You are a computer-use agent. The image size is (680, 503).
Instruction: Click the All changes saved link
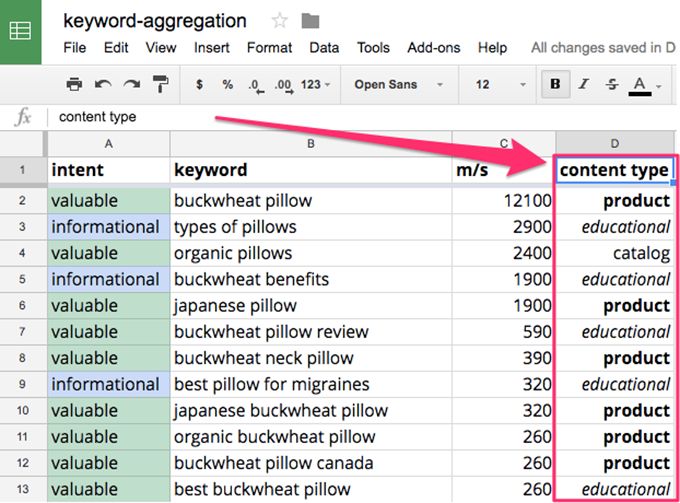[603, 47]
